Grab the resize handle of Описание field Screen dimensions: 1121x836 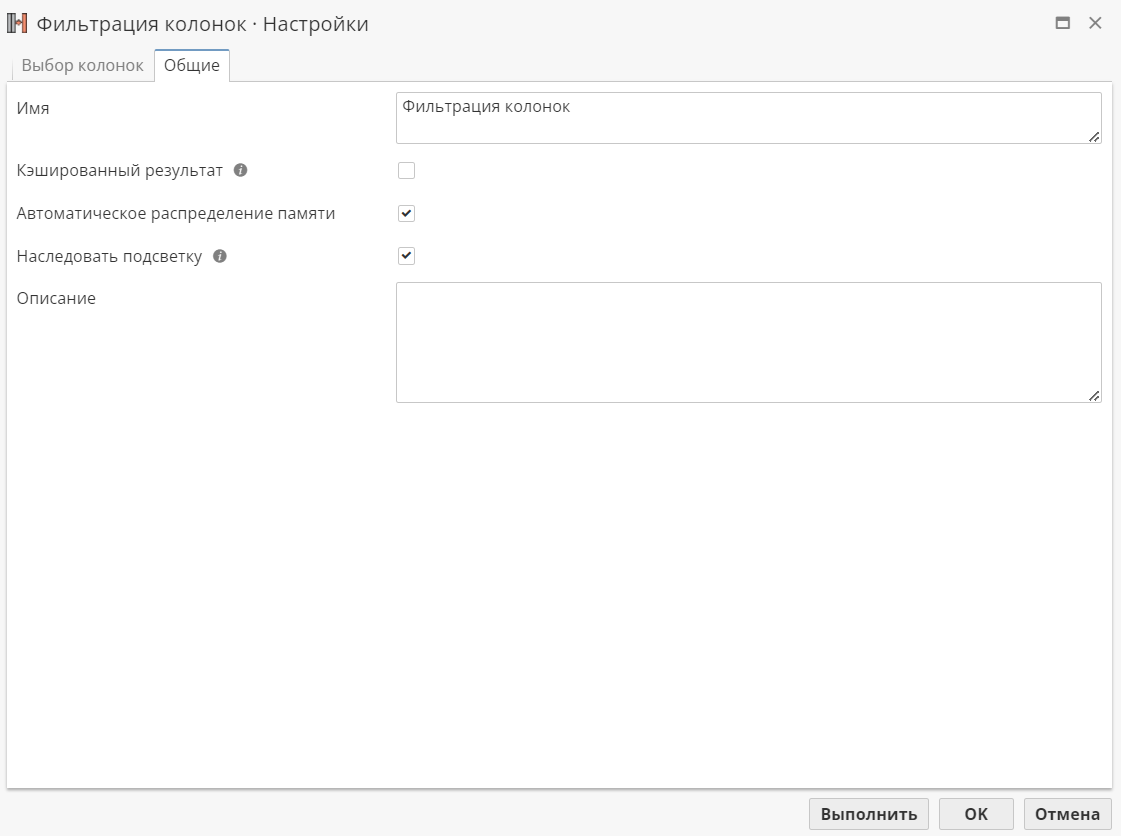click(1095, 395)
